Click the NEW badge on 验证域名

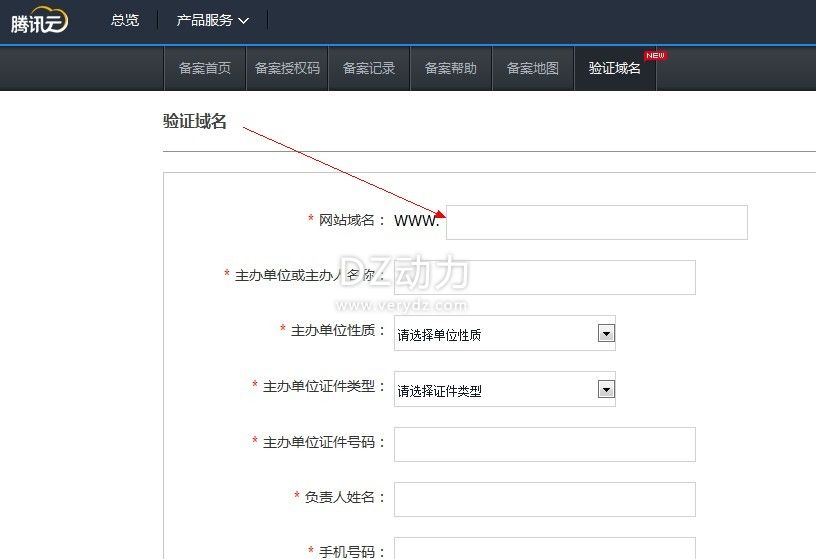coord(655,56)
